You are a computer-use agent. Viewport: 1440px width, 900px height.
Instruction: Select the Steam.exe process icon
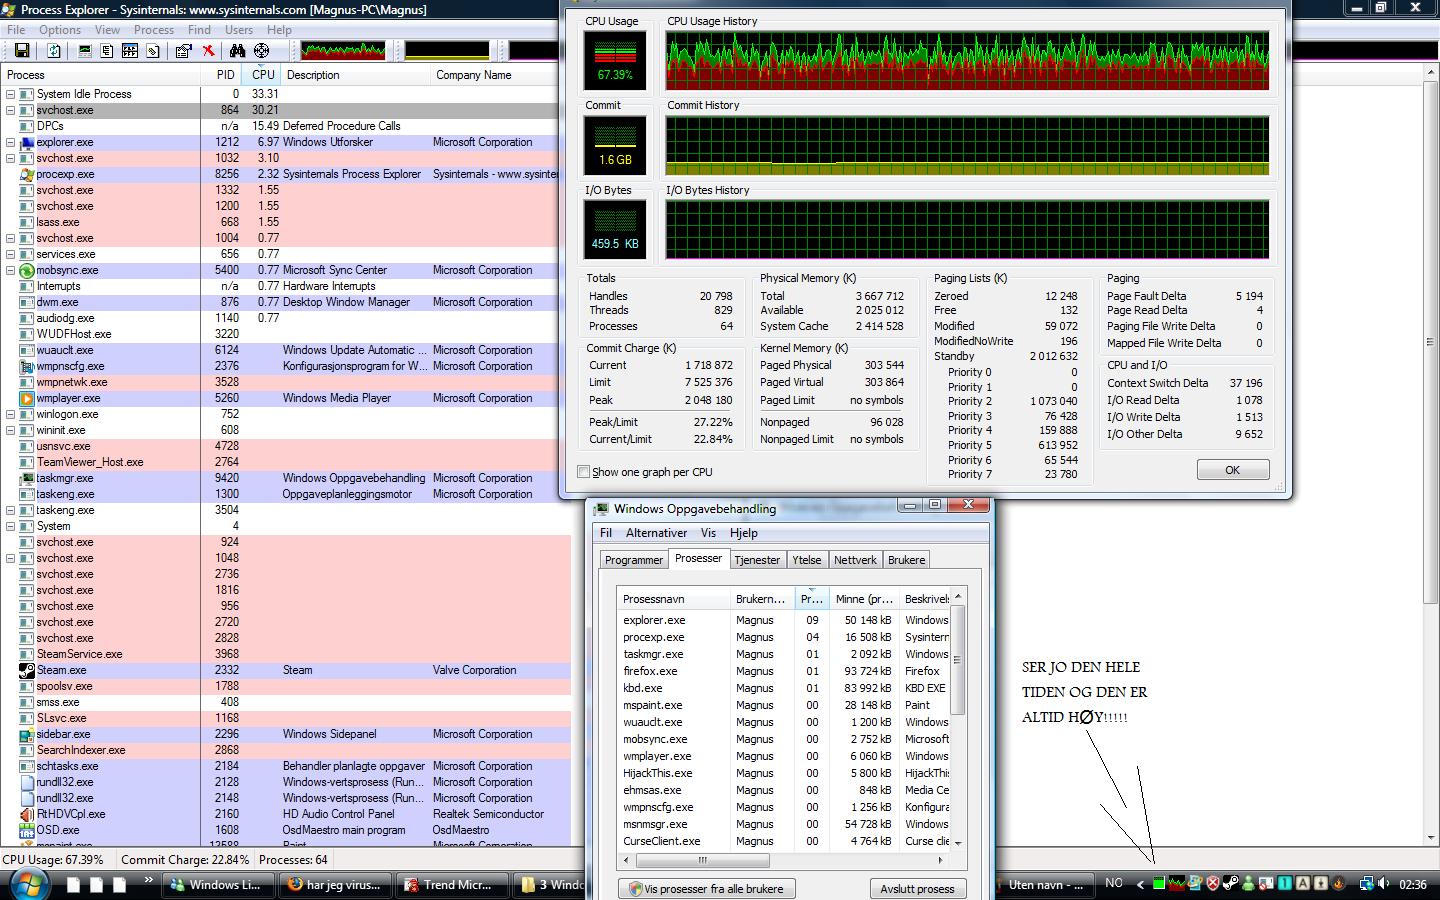27,670
